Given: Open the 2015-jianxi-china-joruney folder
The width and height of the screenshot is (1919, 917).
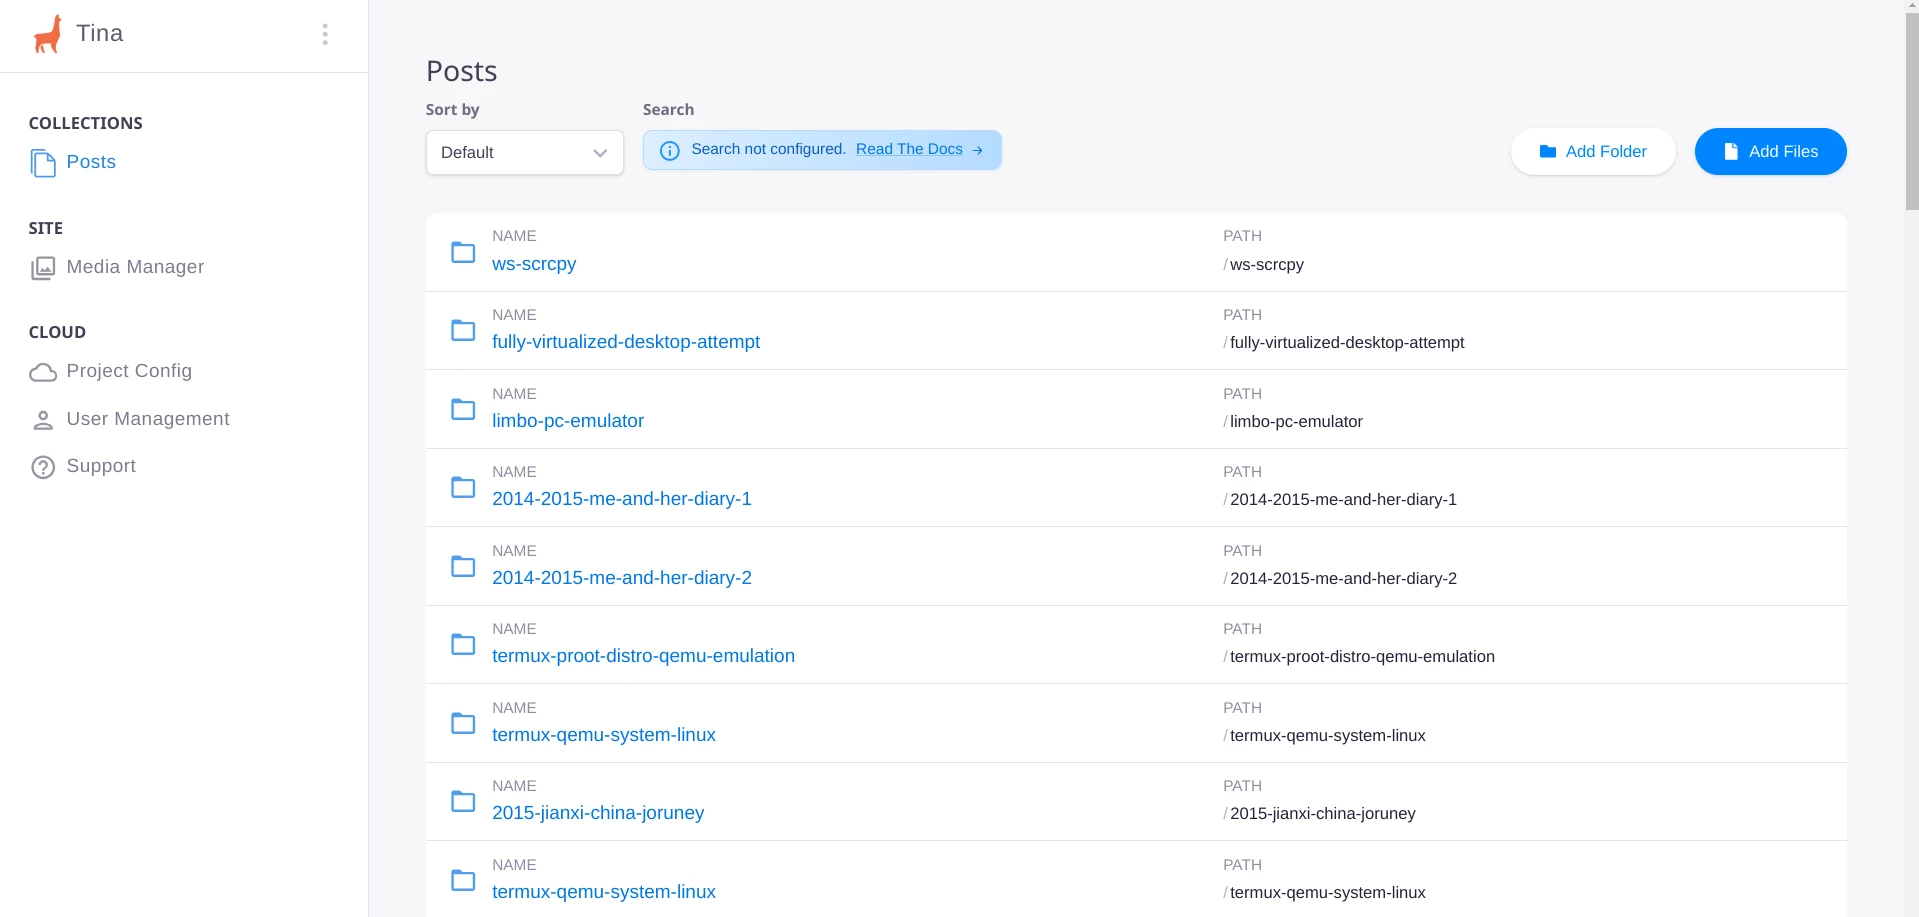Looking at the screenshot, I should click(597, 813).
